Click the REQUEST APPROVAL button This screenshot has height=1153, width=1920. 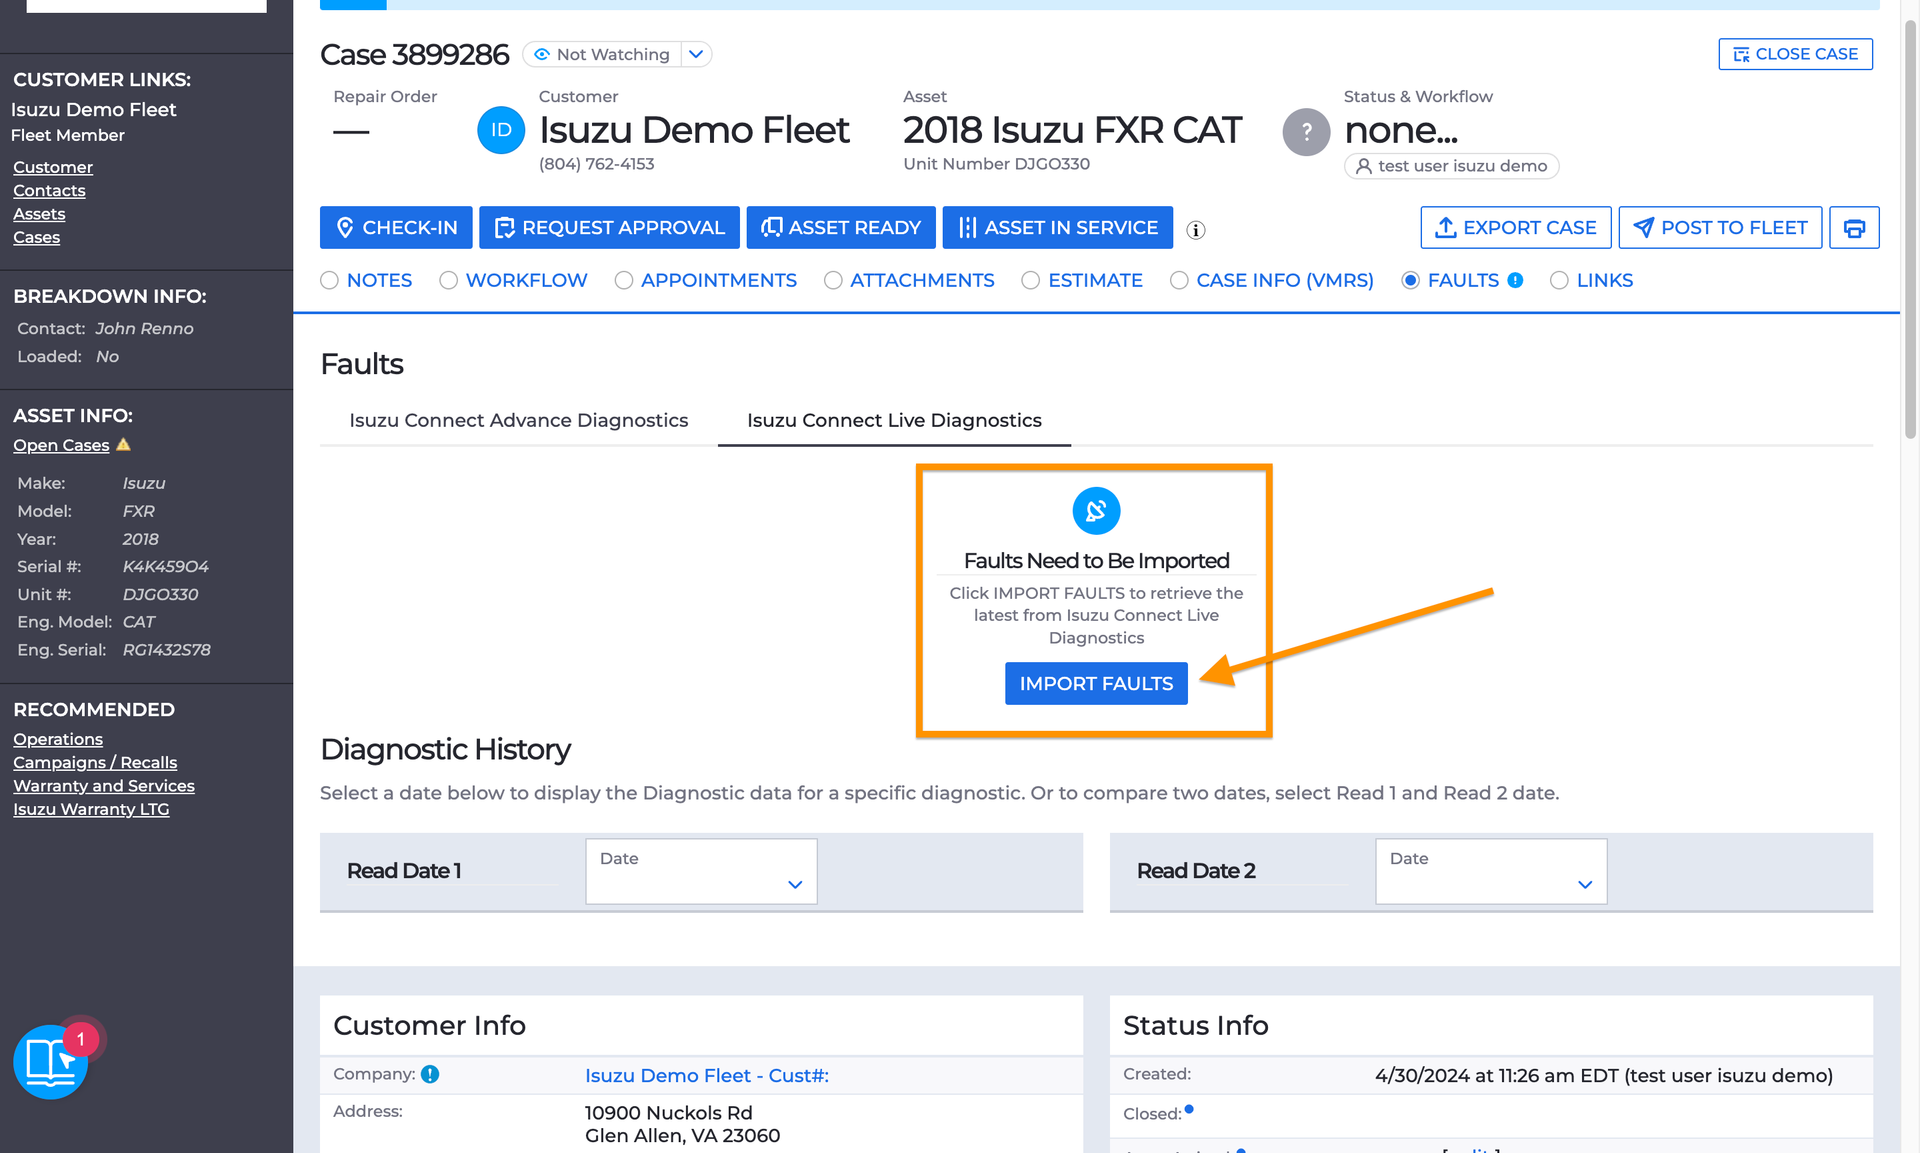tap(609, 228)
